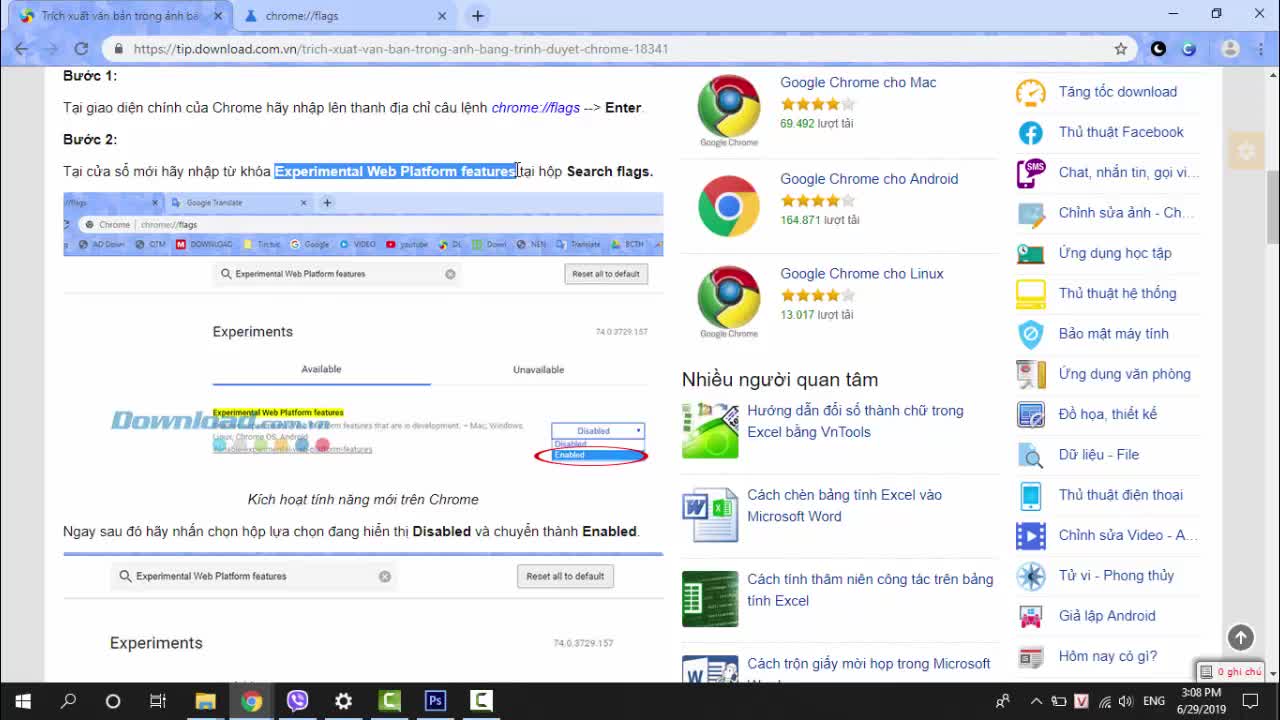Click the Đồ họa, thiết kế icon
The width and height of the screenshot is (1280, 720).
tap(1030, 414)
